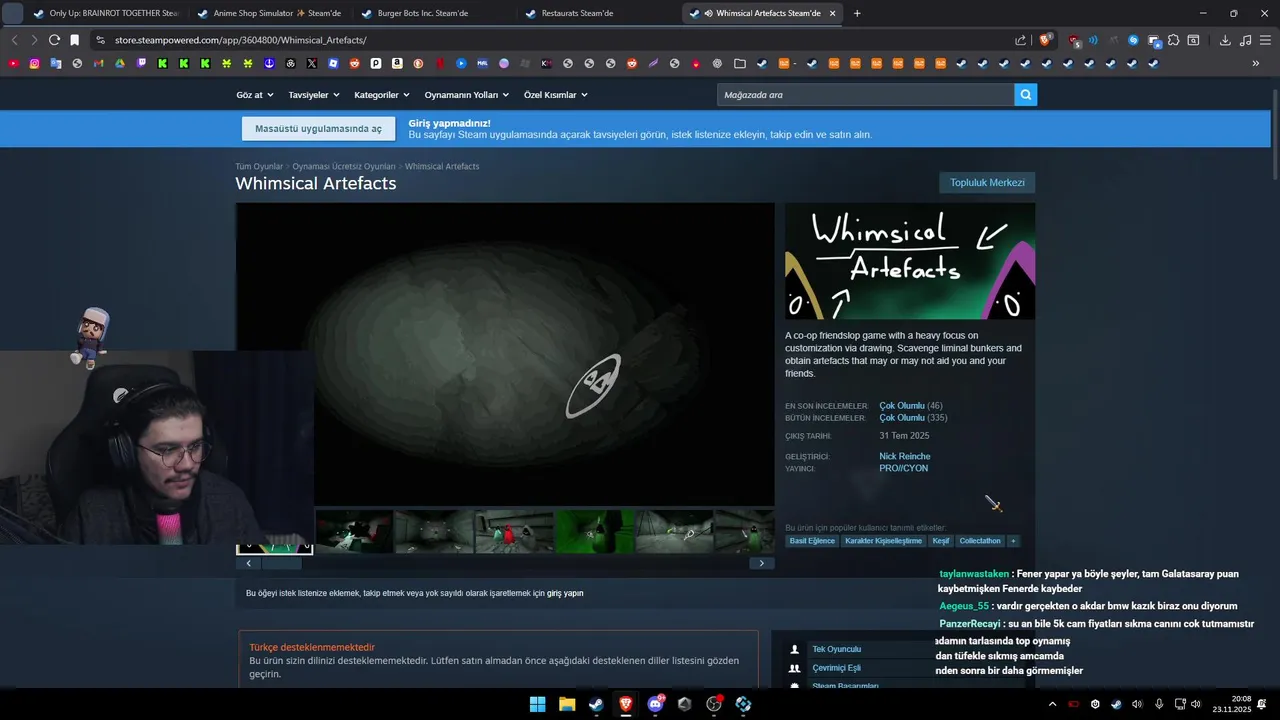
Task: Open the site information icon in the address bar
Action: 100,40
